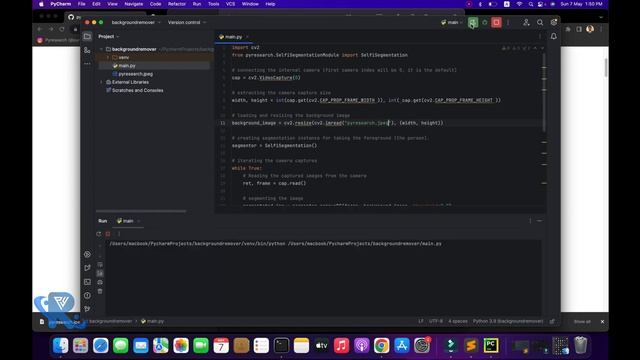Toggle Scroll to End icon in Run gutter
Viewport: 640px width, 360px height.
pos(100,273)
